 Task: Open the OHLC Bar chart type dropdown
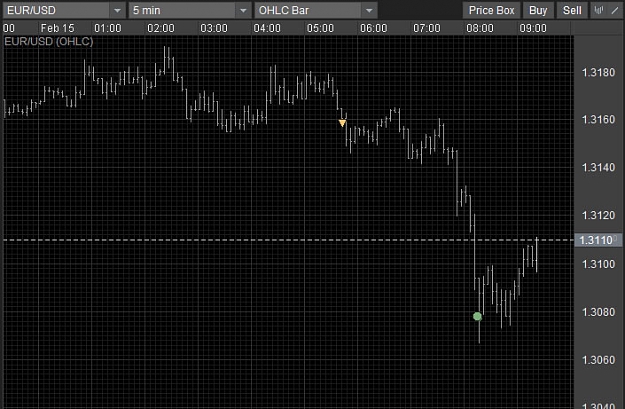point(316,10)
